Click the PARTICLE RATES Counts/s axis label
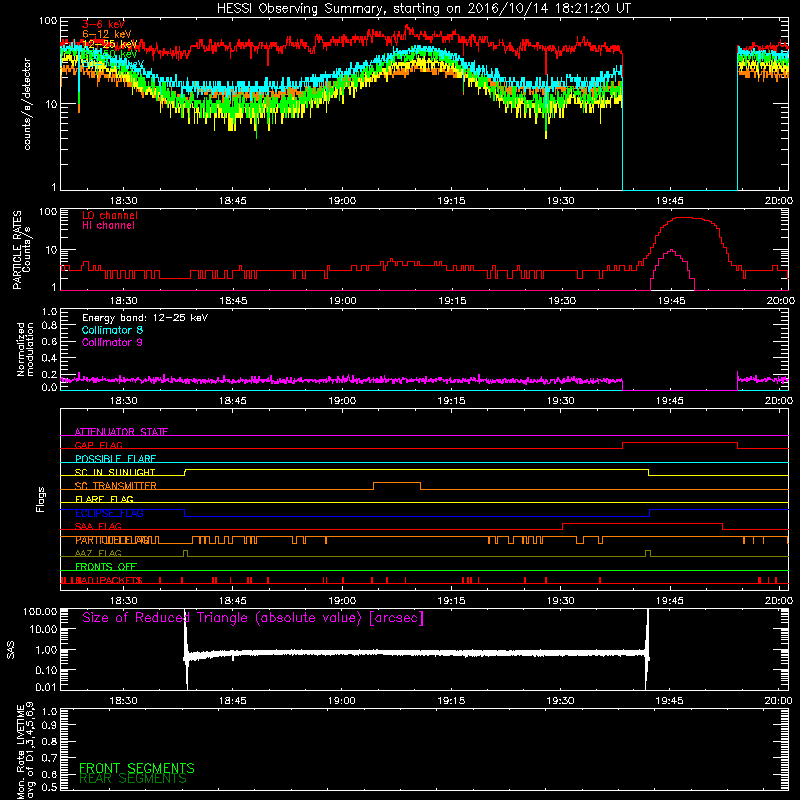Viewport: 800px width, 800px height. coord(22,249)
